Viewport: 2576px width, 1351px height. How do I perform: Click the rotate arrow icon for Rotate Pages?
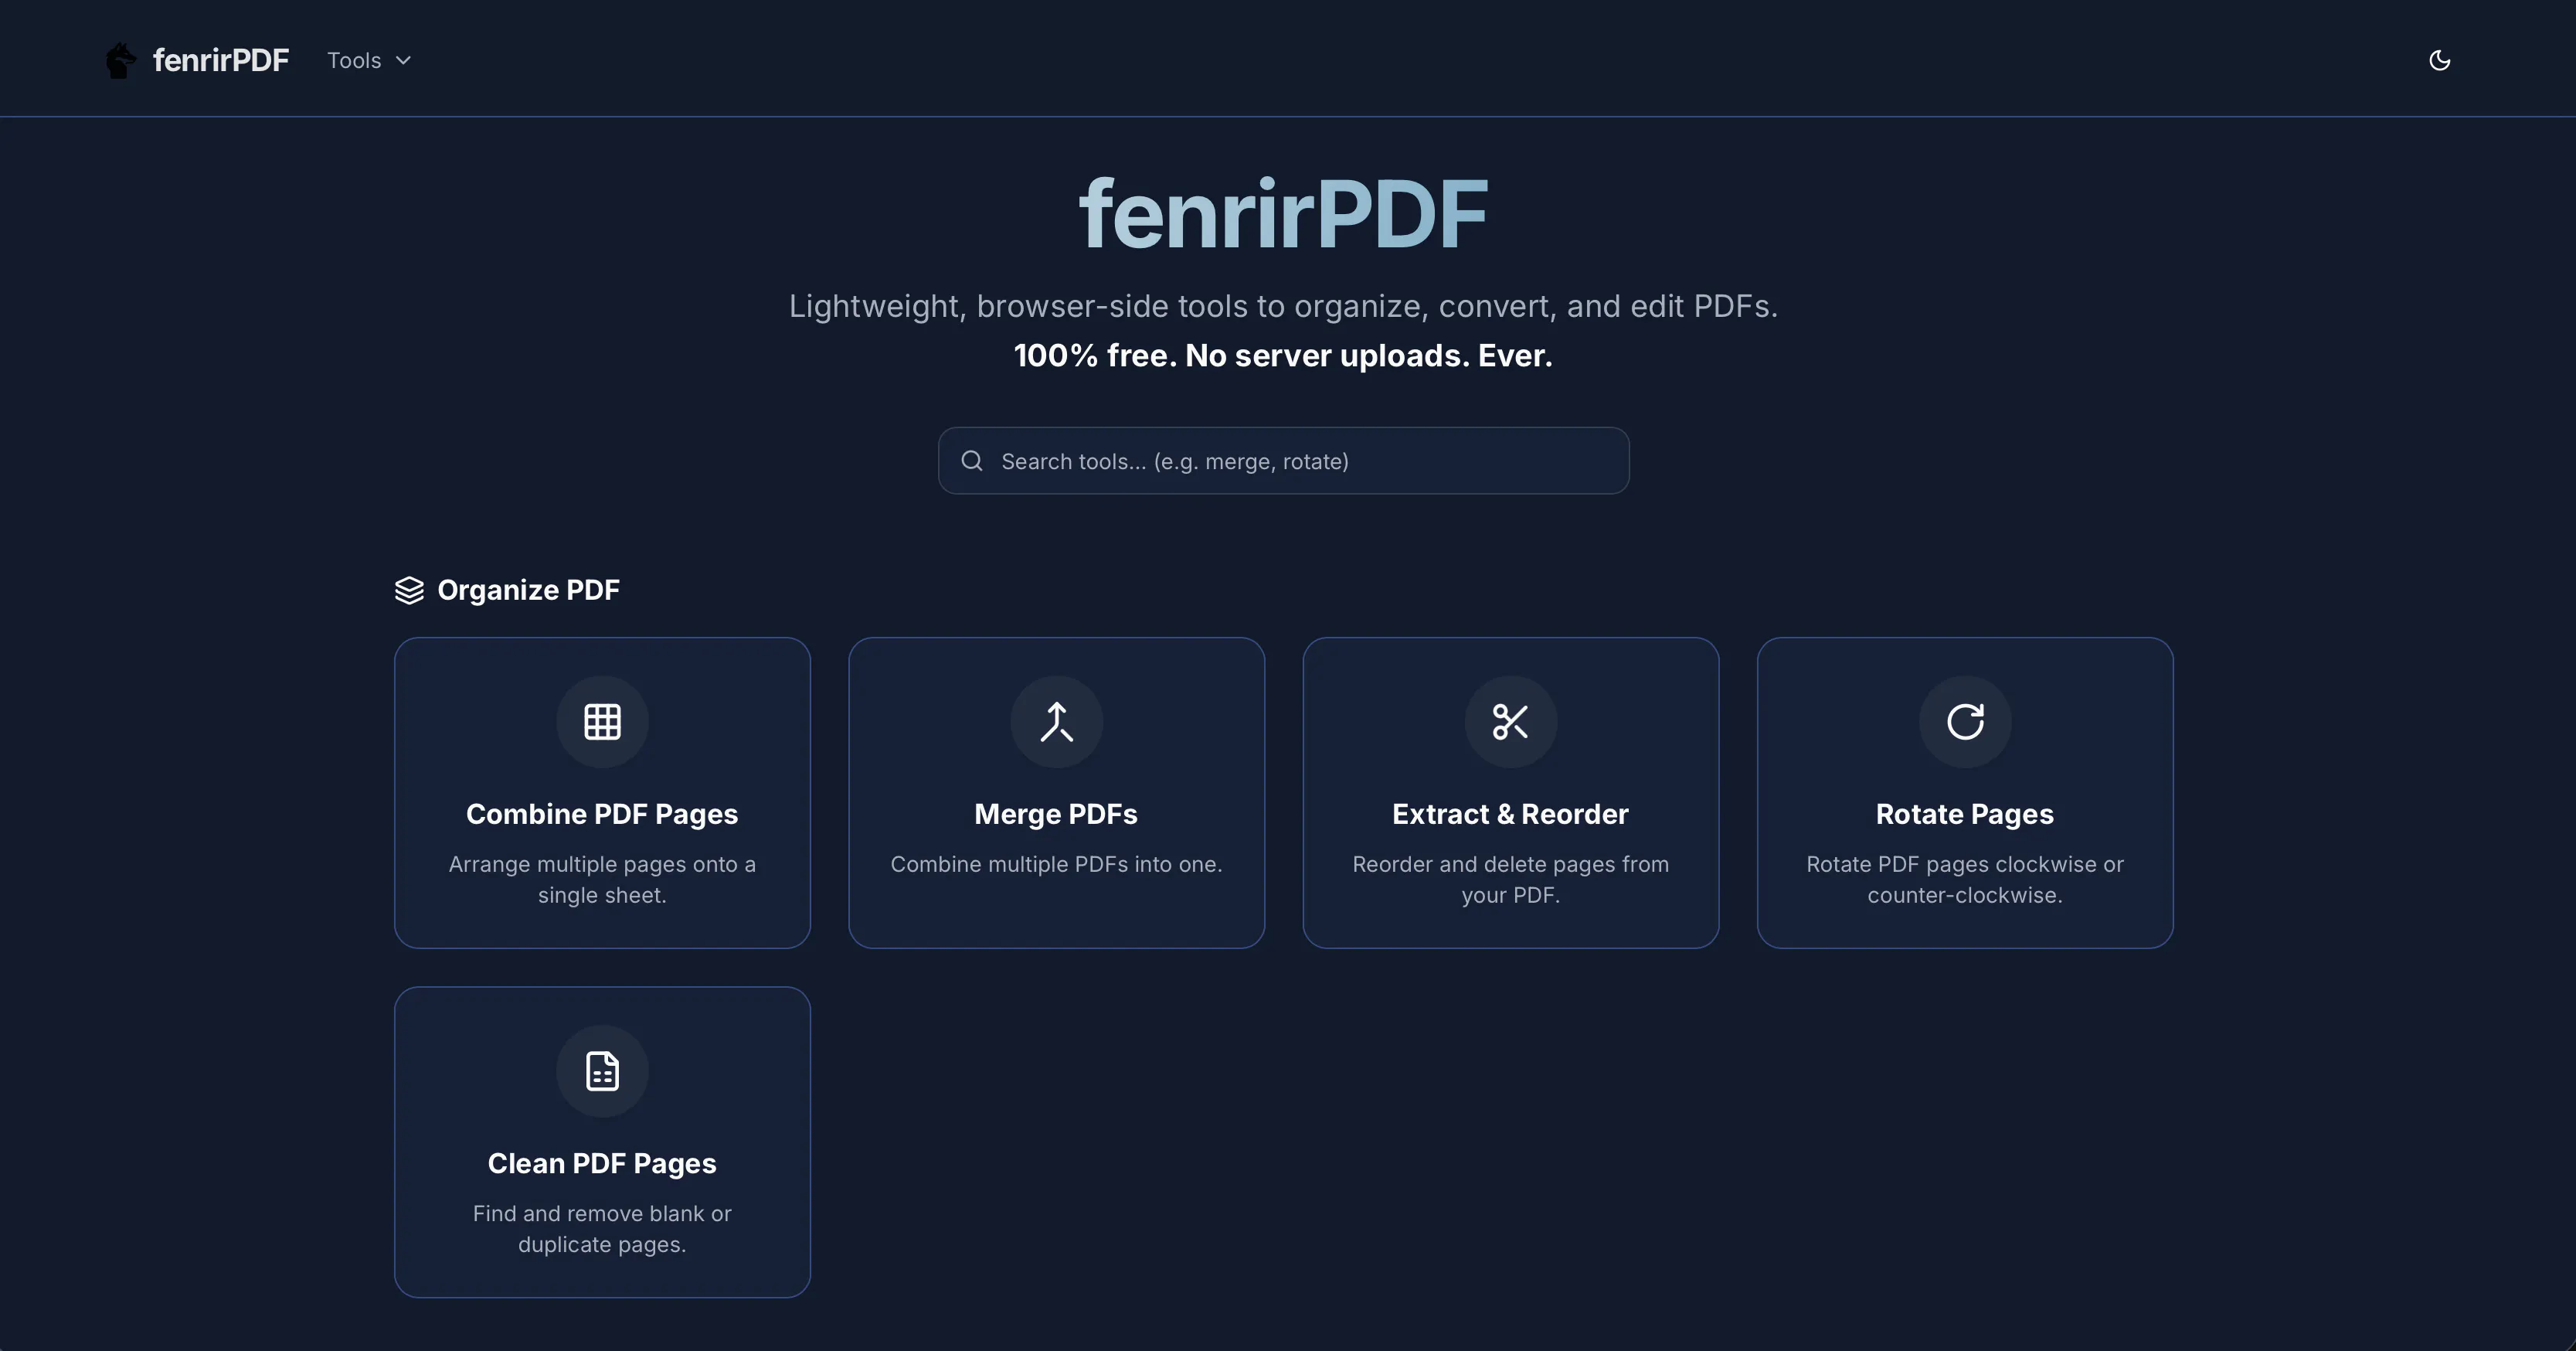1964,722
